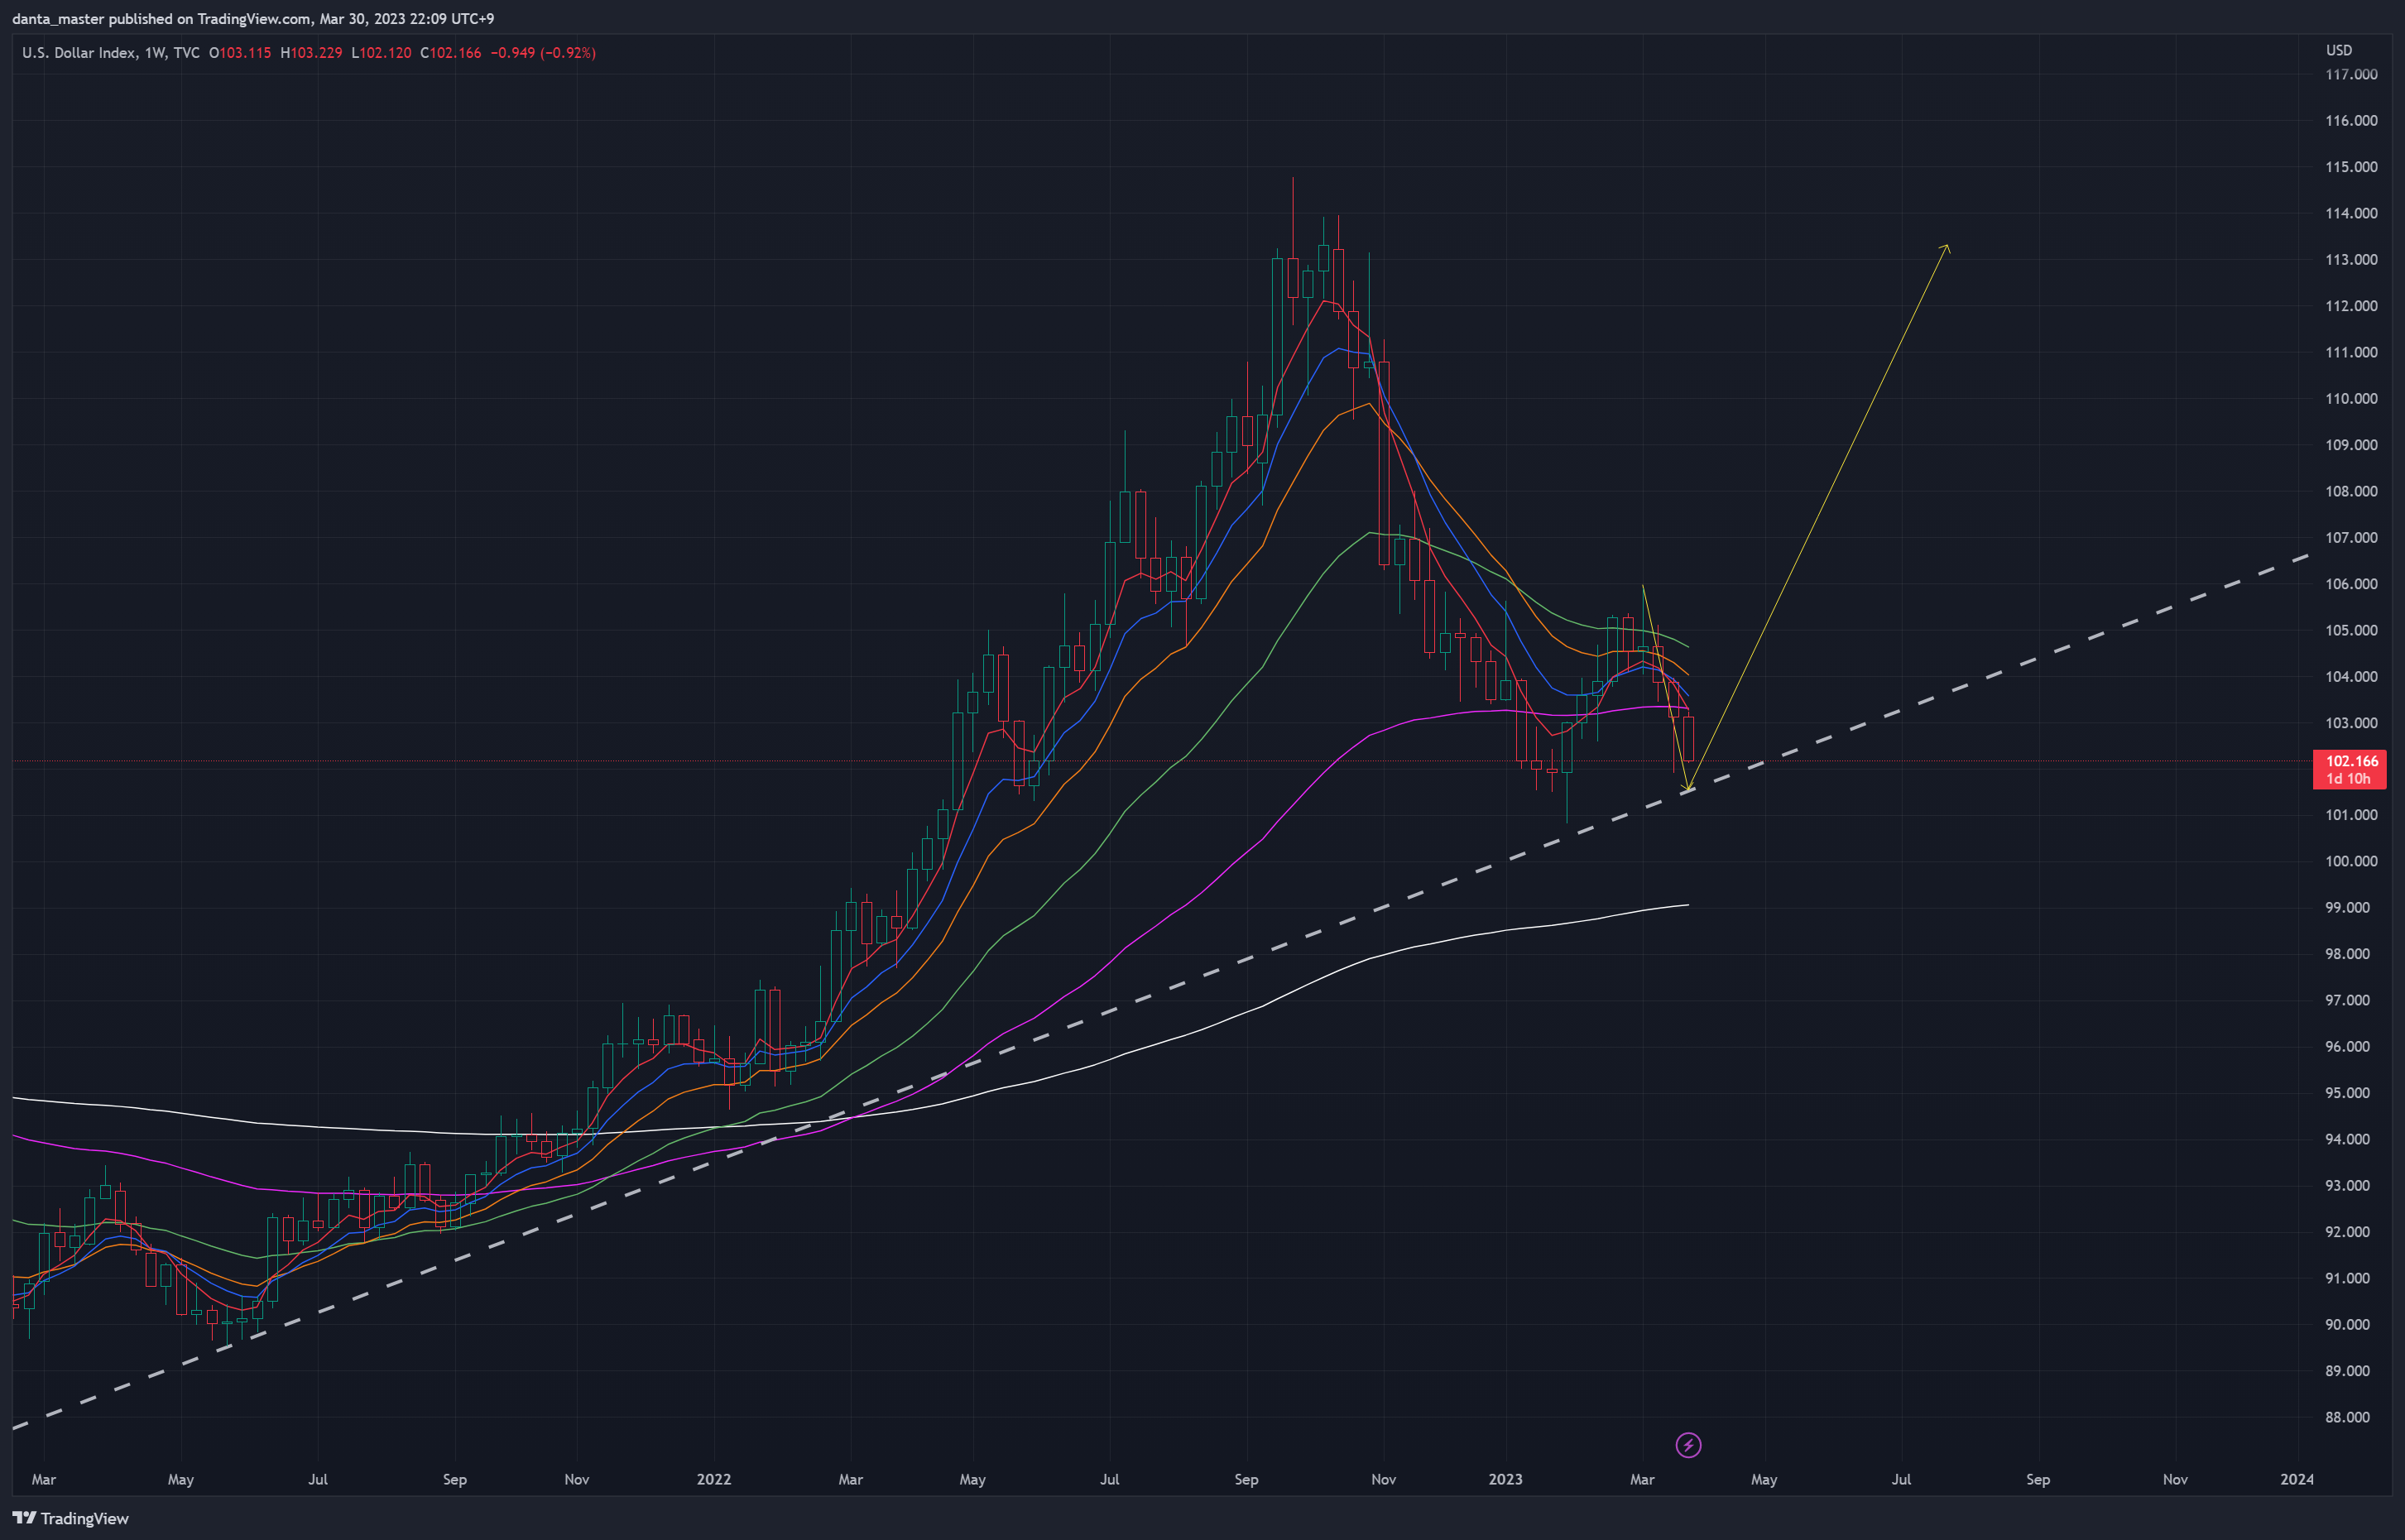Image resolution: width=2405 pixels, height=1540 pixels.
Task: Click the 2022 label on time axis
Action: pos(714,1479)
